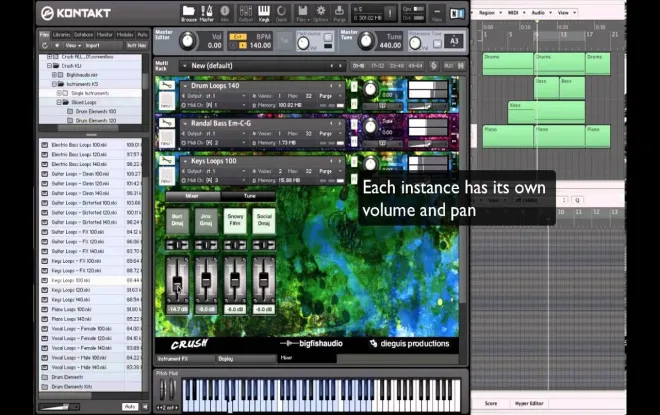Click the Master Editor Vol knob
The width and height of the screenshot is (660, 415).
[x=187, y=41]
